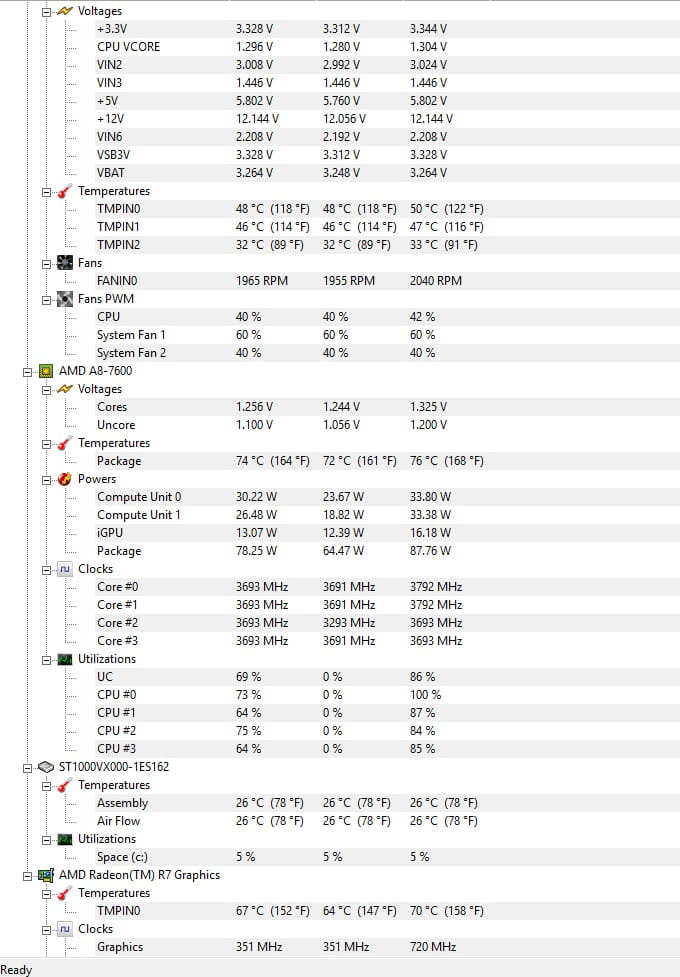Image resolution: width=680 pixels, height=977 pixels.
Task: Collapse the Powers section
Action: (46, 479)
